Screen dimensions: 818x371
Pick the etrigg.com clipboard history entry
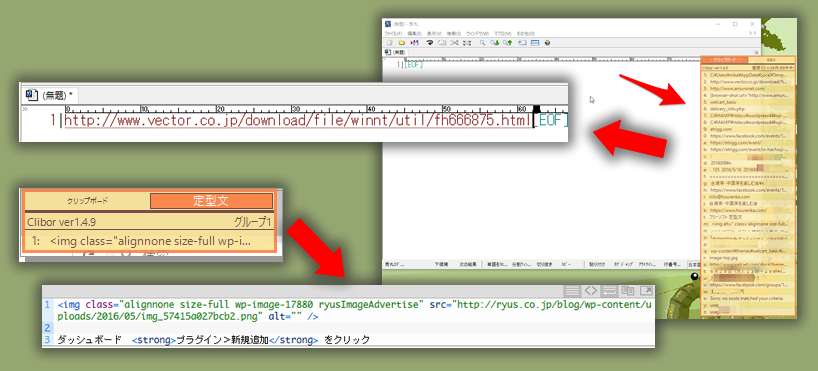(x=748, y=129)
